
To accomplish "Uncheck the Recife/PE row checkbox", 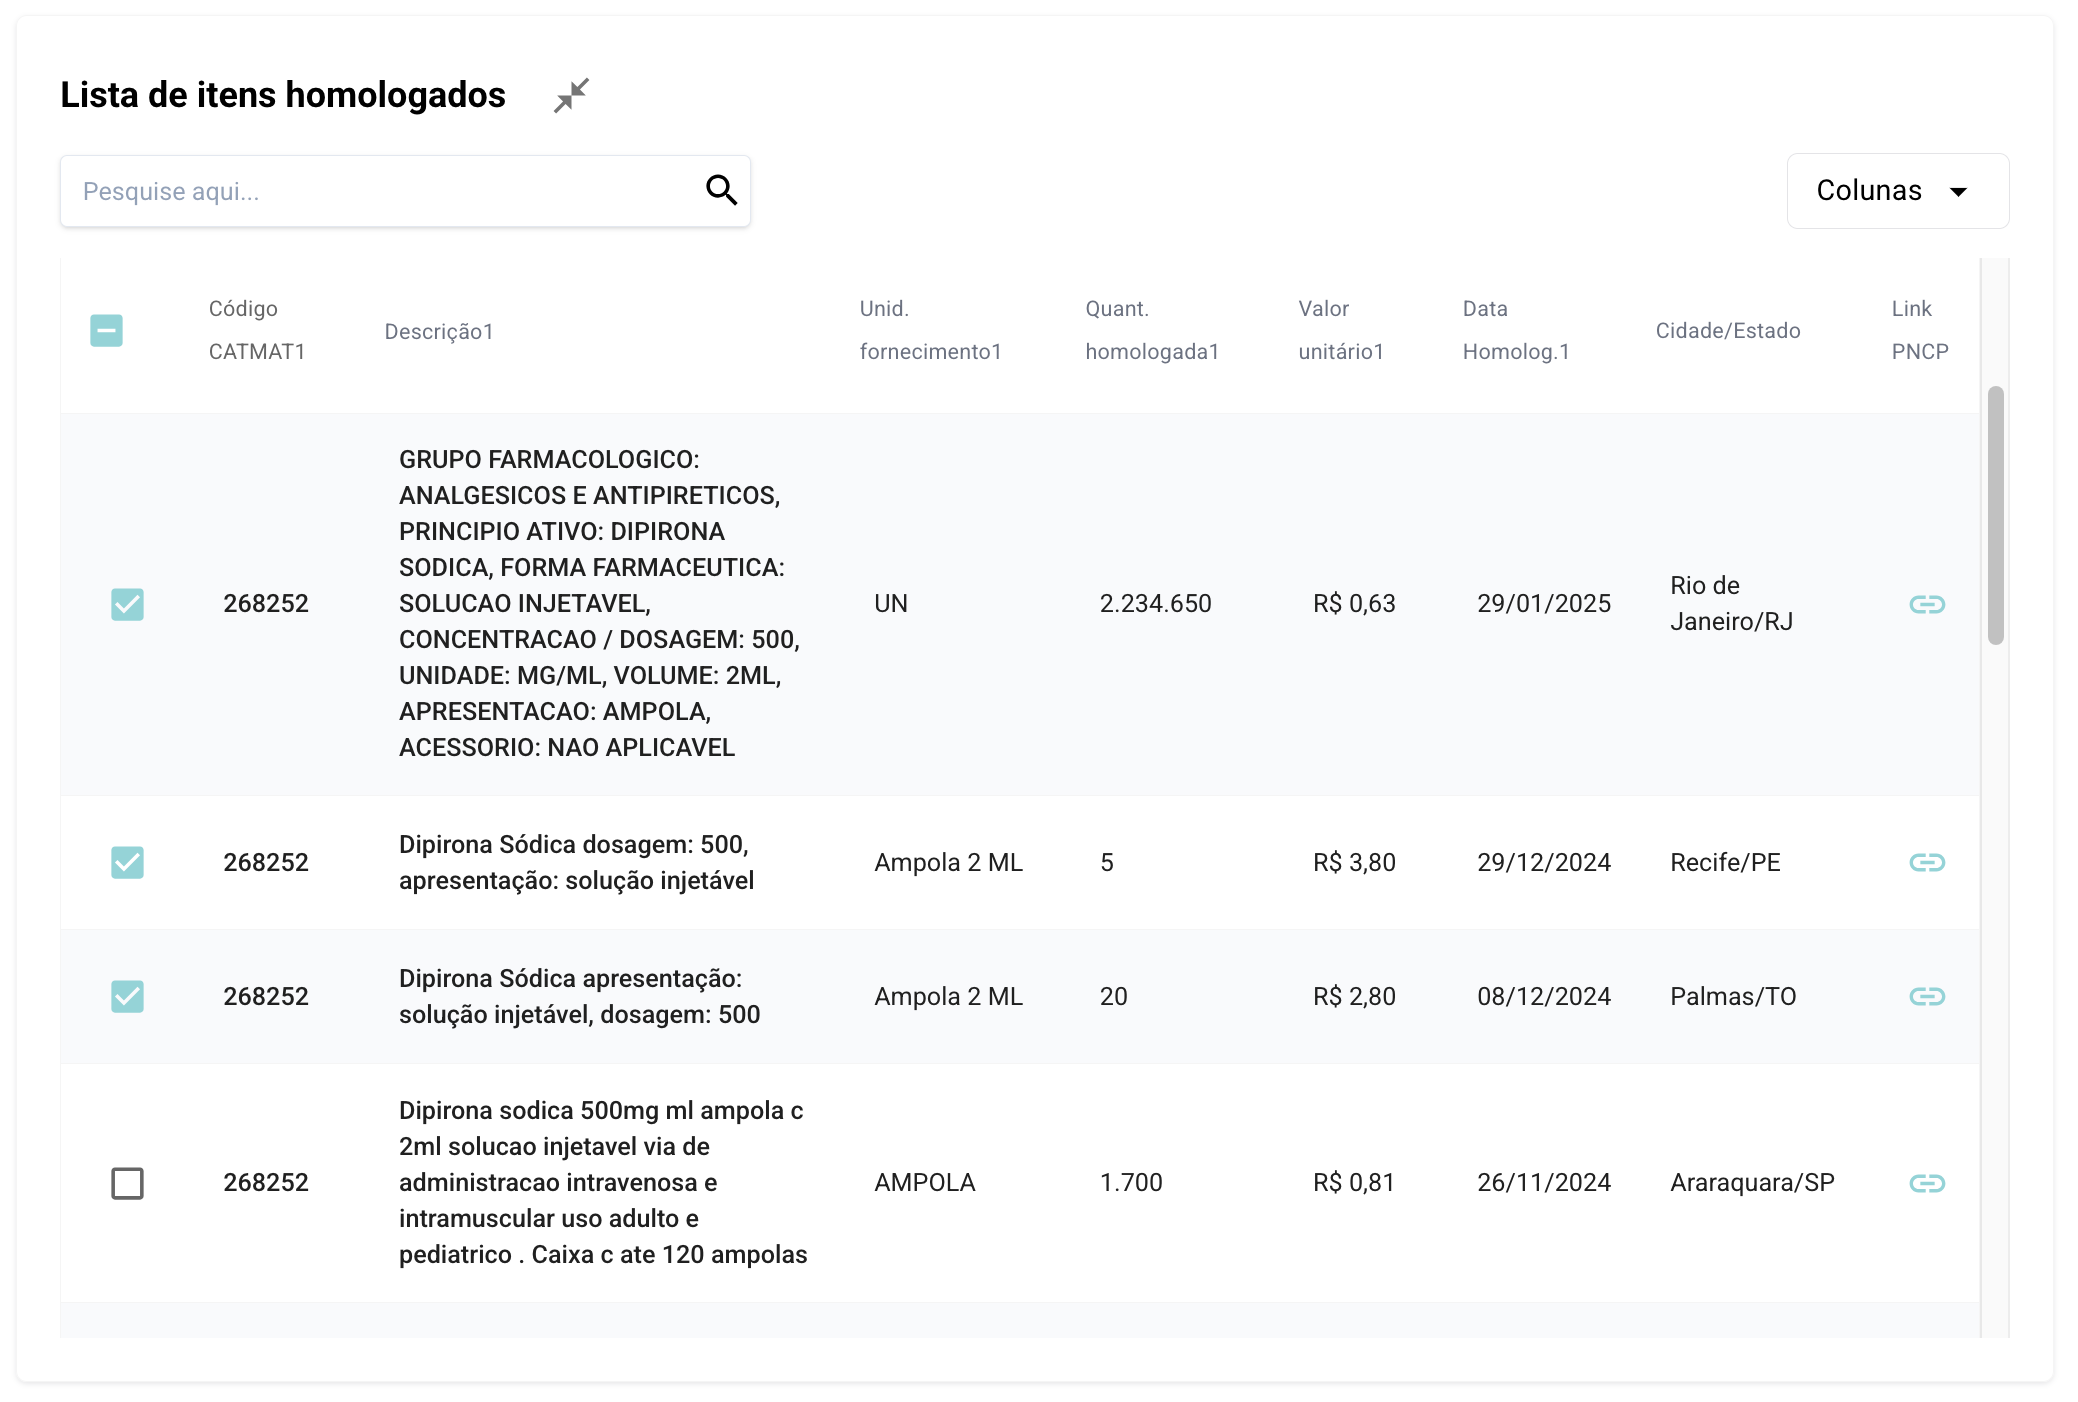I will 127,862.
